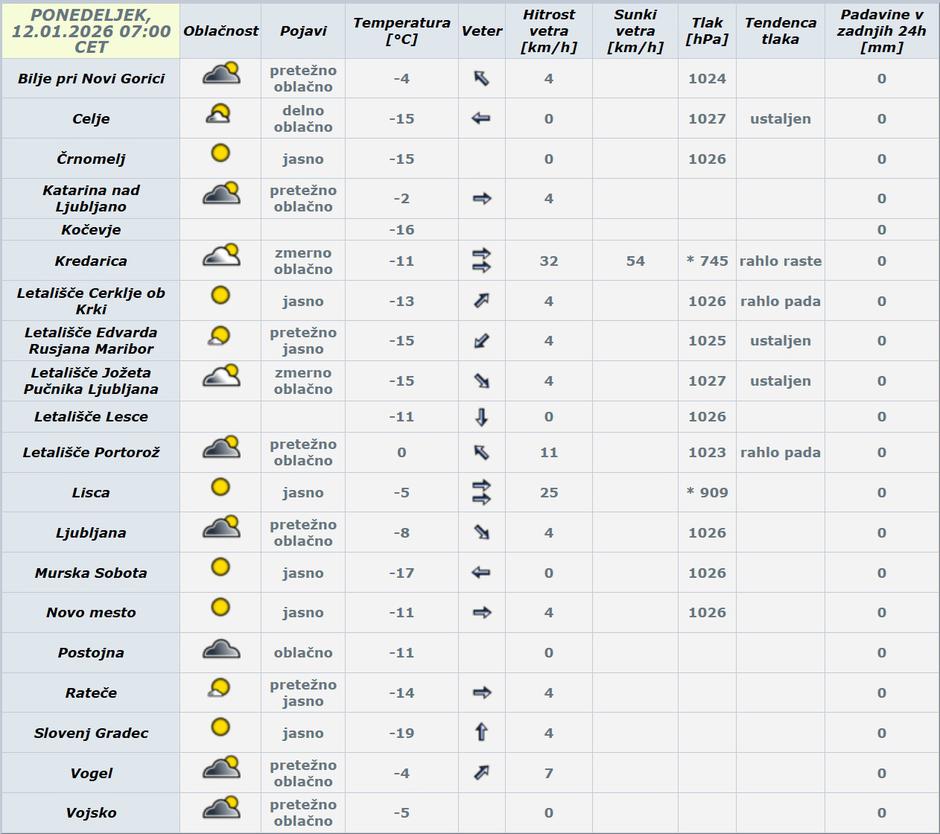Image resolution: width=940 pixels, height=834 pixels.
Task: Select the Temperatura column header
Action: point(403,30)
